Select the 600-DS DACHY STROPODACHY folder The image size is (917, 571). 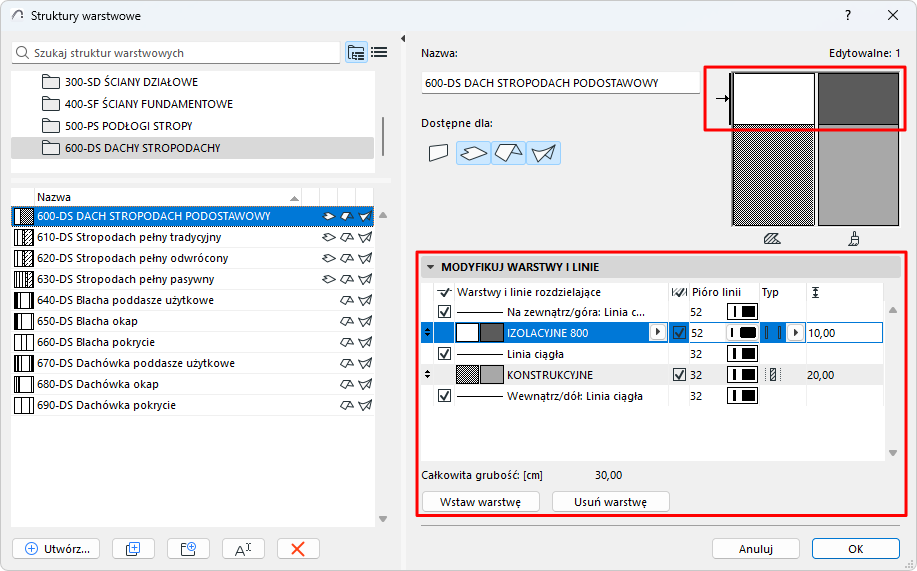tap(192, 148)
